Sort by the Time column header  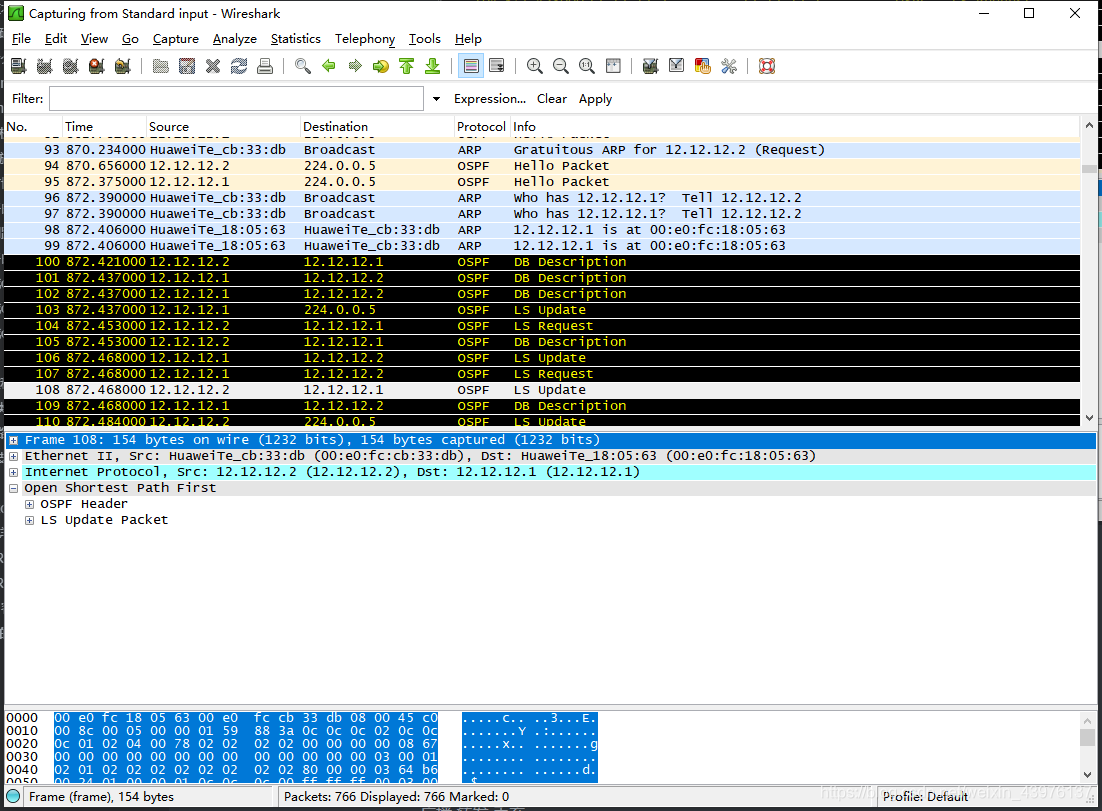pos(104,126)
